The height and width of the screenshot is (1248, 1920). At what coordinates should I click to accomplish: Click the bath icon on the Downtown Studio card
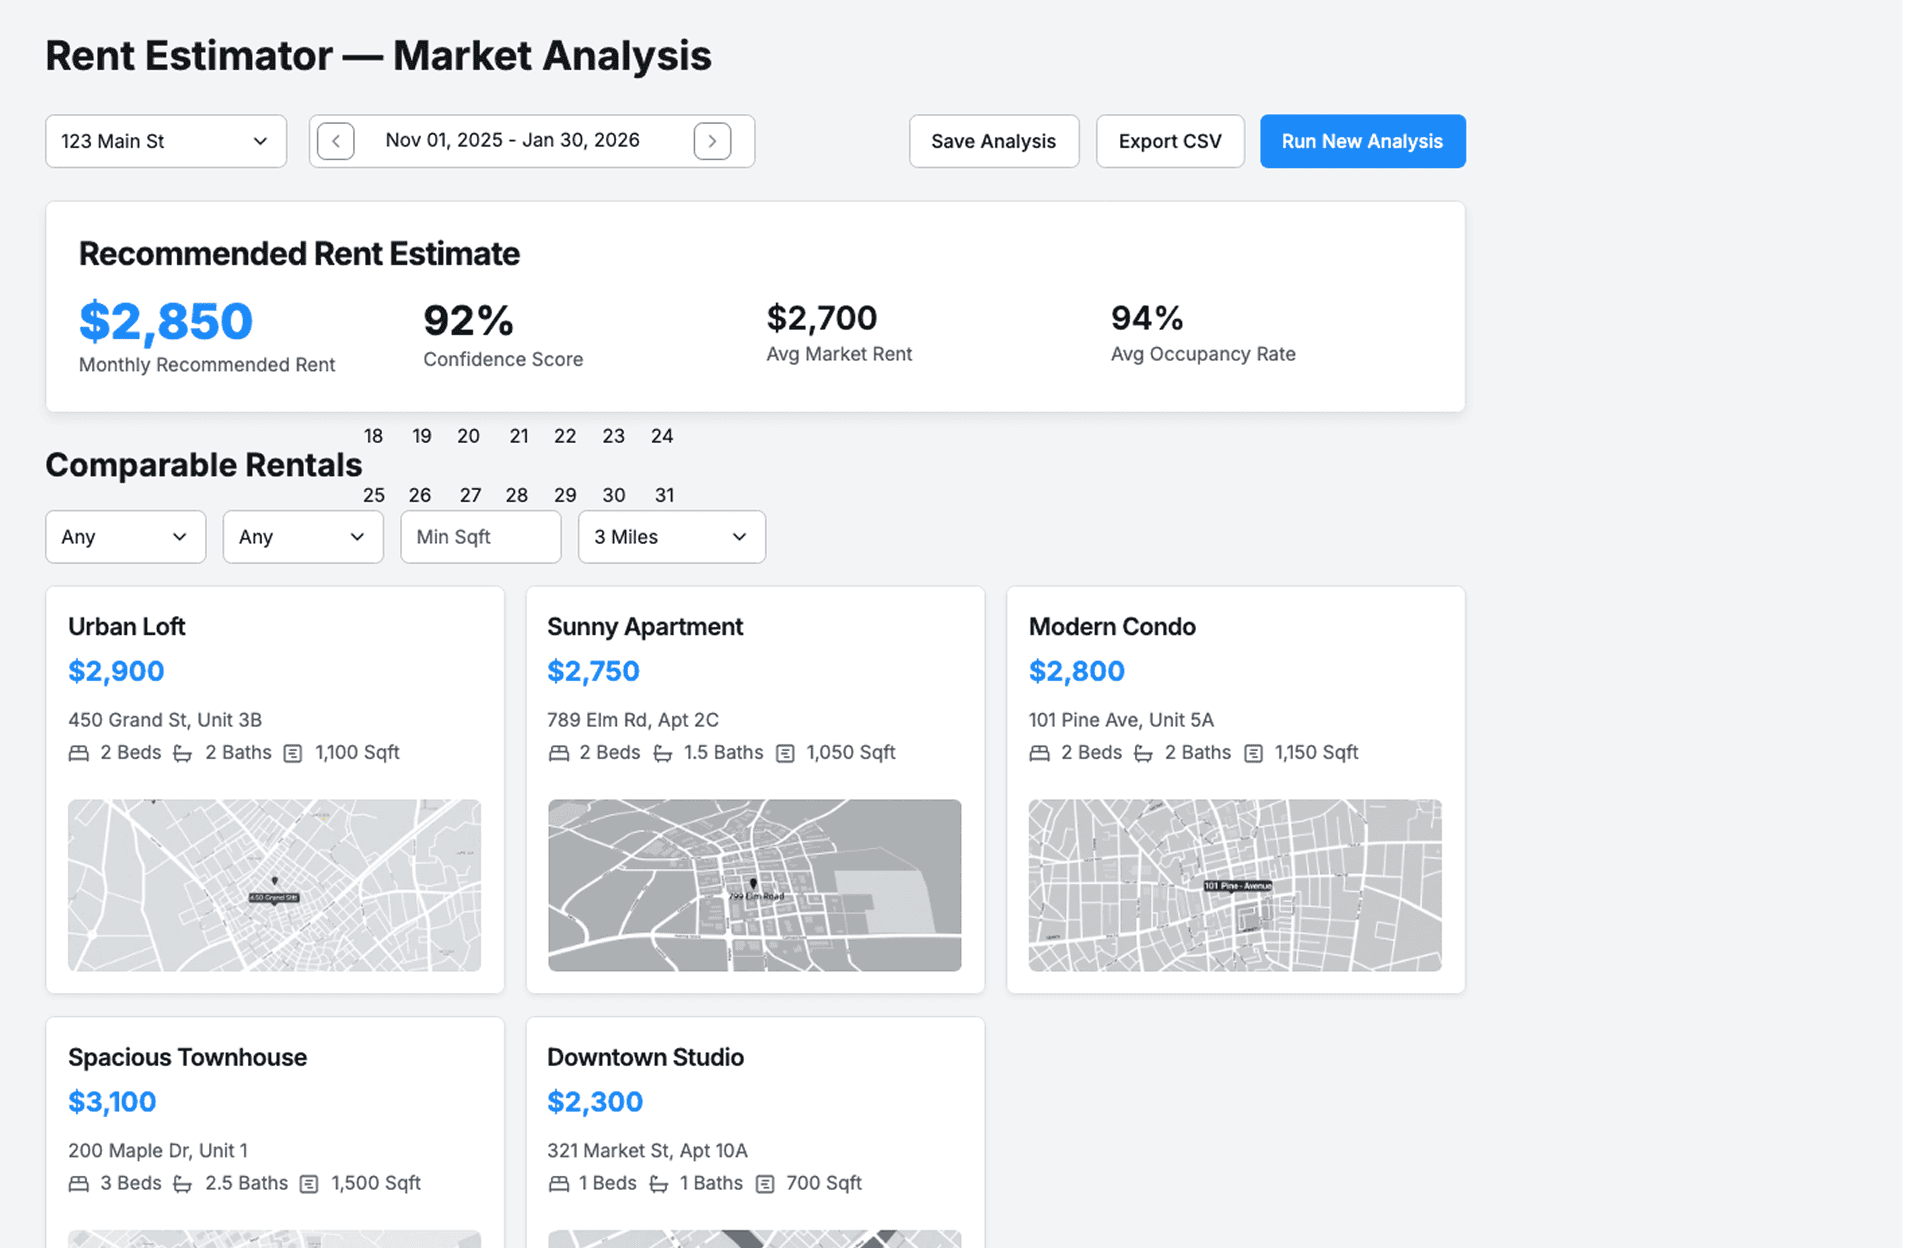pyautogui.click(x=658, y=1184)
